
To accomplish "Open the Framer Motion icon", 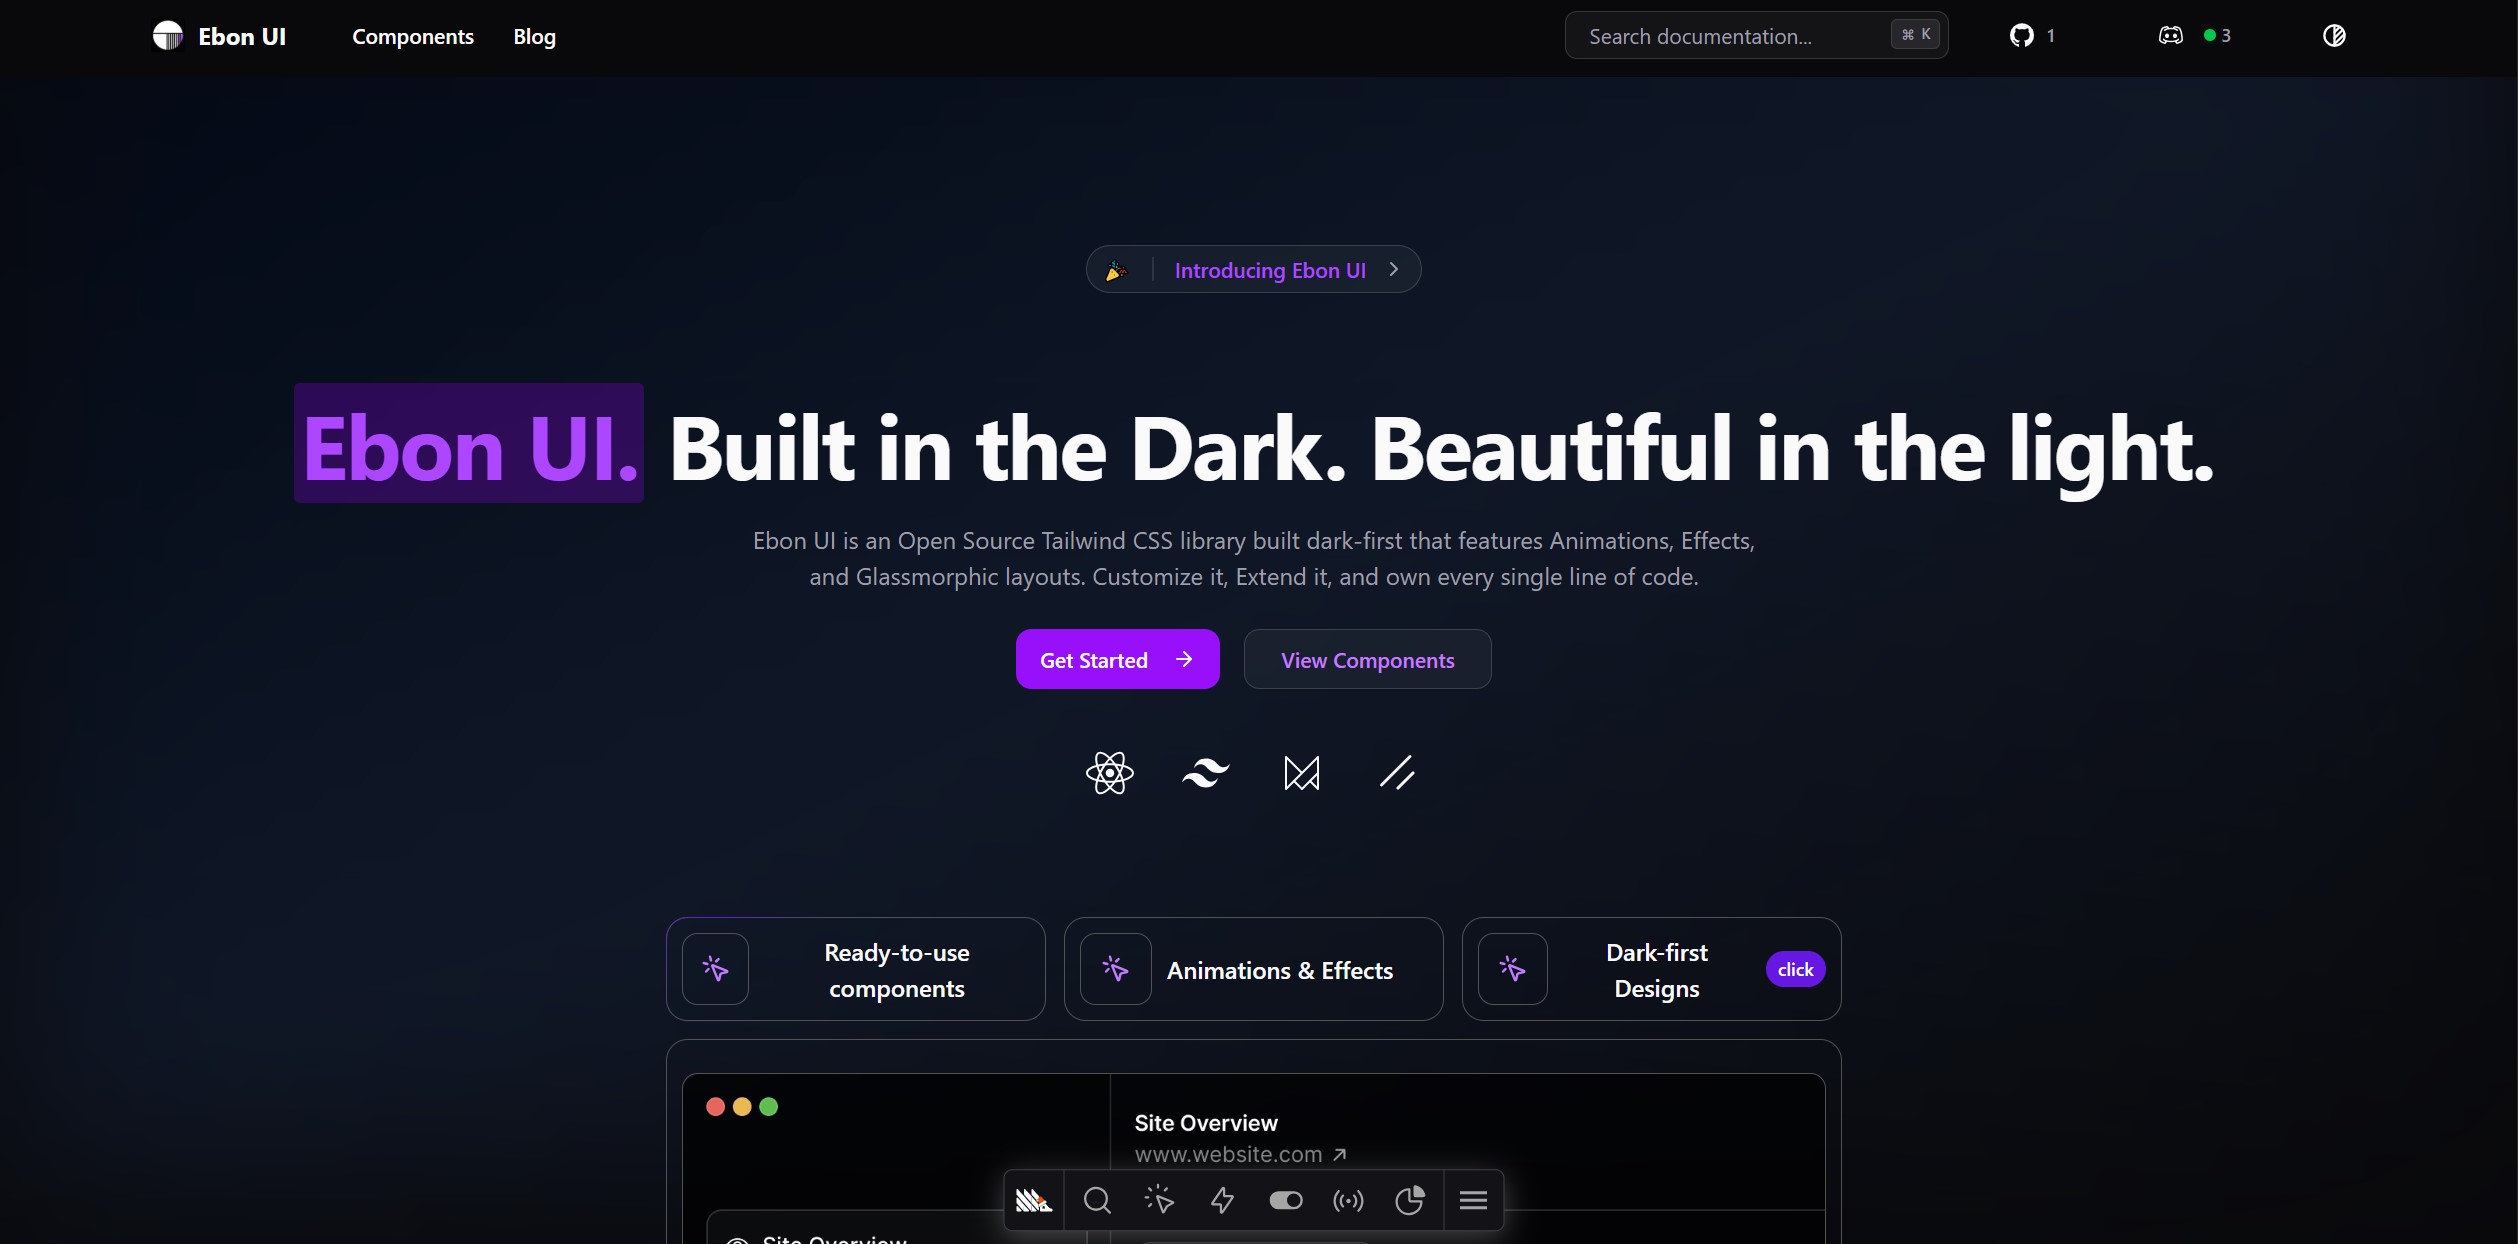I will coord(1302,773).
